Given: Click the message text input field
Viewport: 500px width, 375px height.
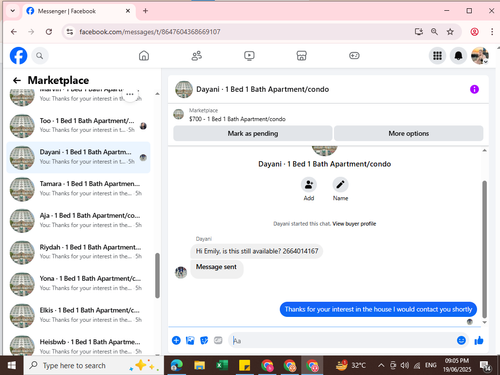Looking at the screenshot, I should [x=343, y=341].
